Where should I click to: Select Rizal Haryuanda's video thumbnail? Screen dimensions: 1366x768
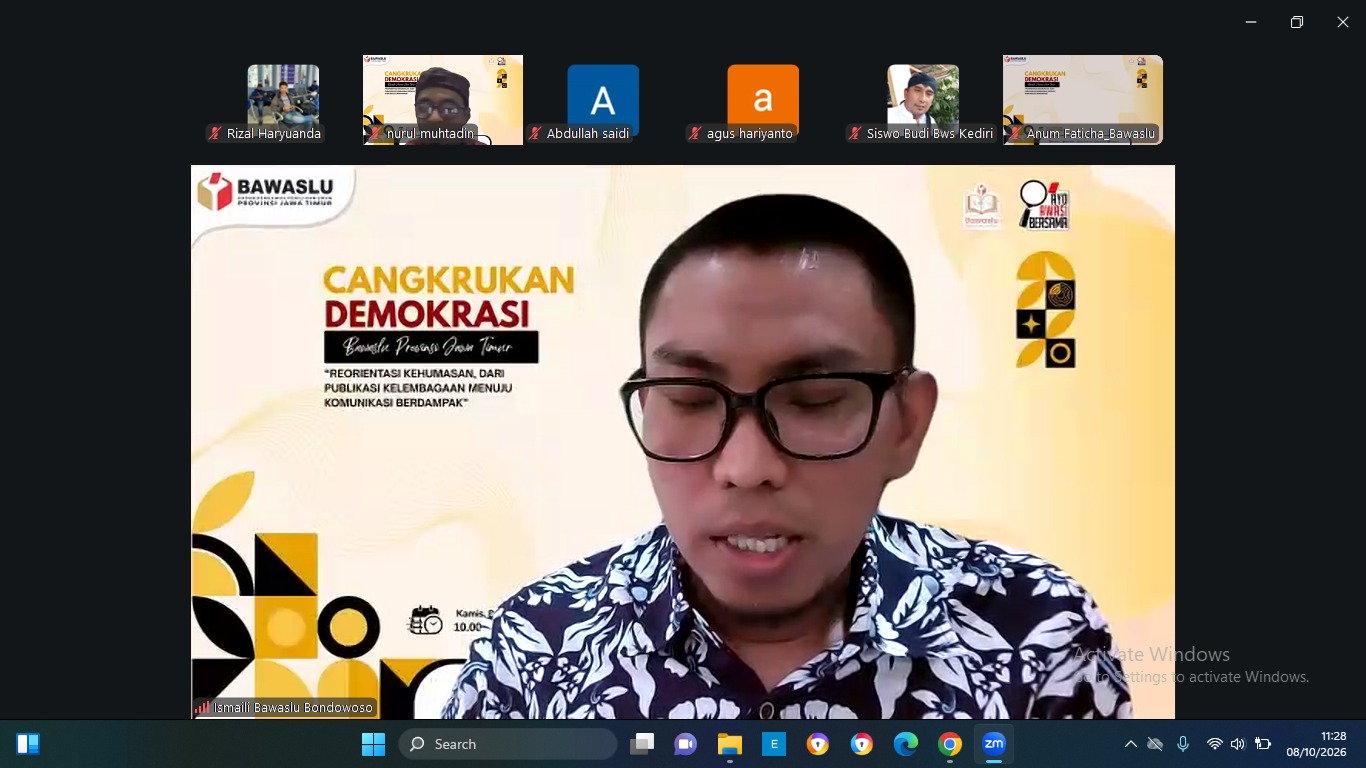283,100
